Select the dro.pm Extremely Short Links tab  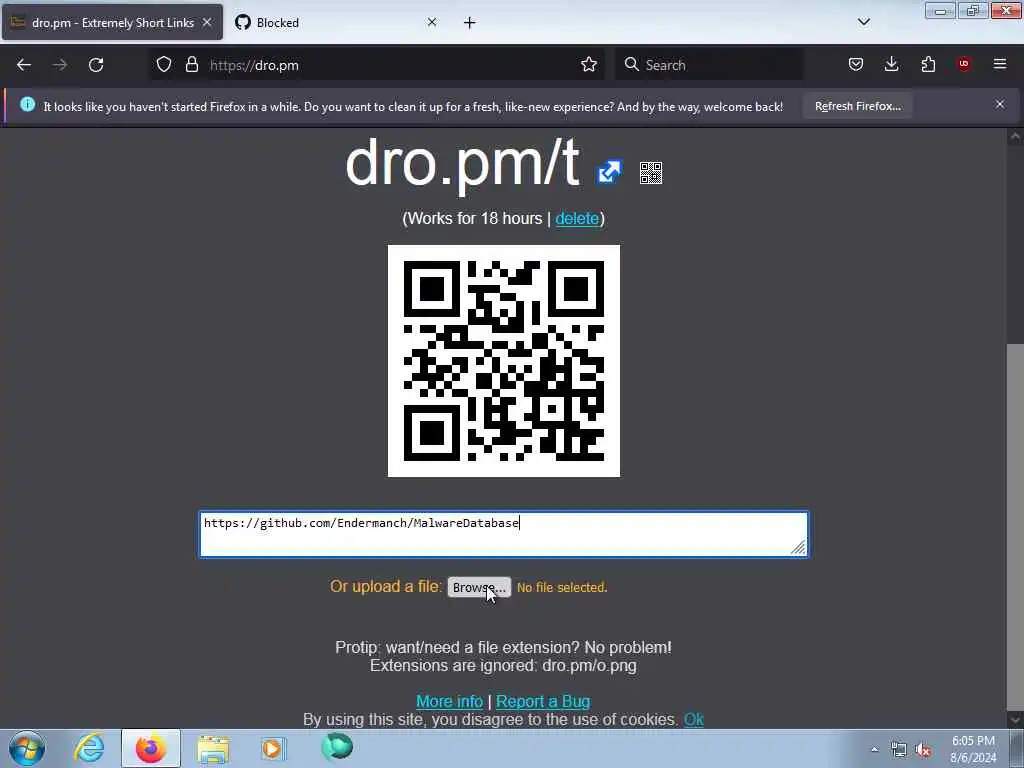tap(112, 23)
